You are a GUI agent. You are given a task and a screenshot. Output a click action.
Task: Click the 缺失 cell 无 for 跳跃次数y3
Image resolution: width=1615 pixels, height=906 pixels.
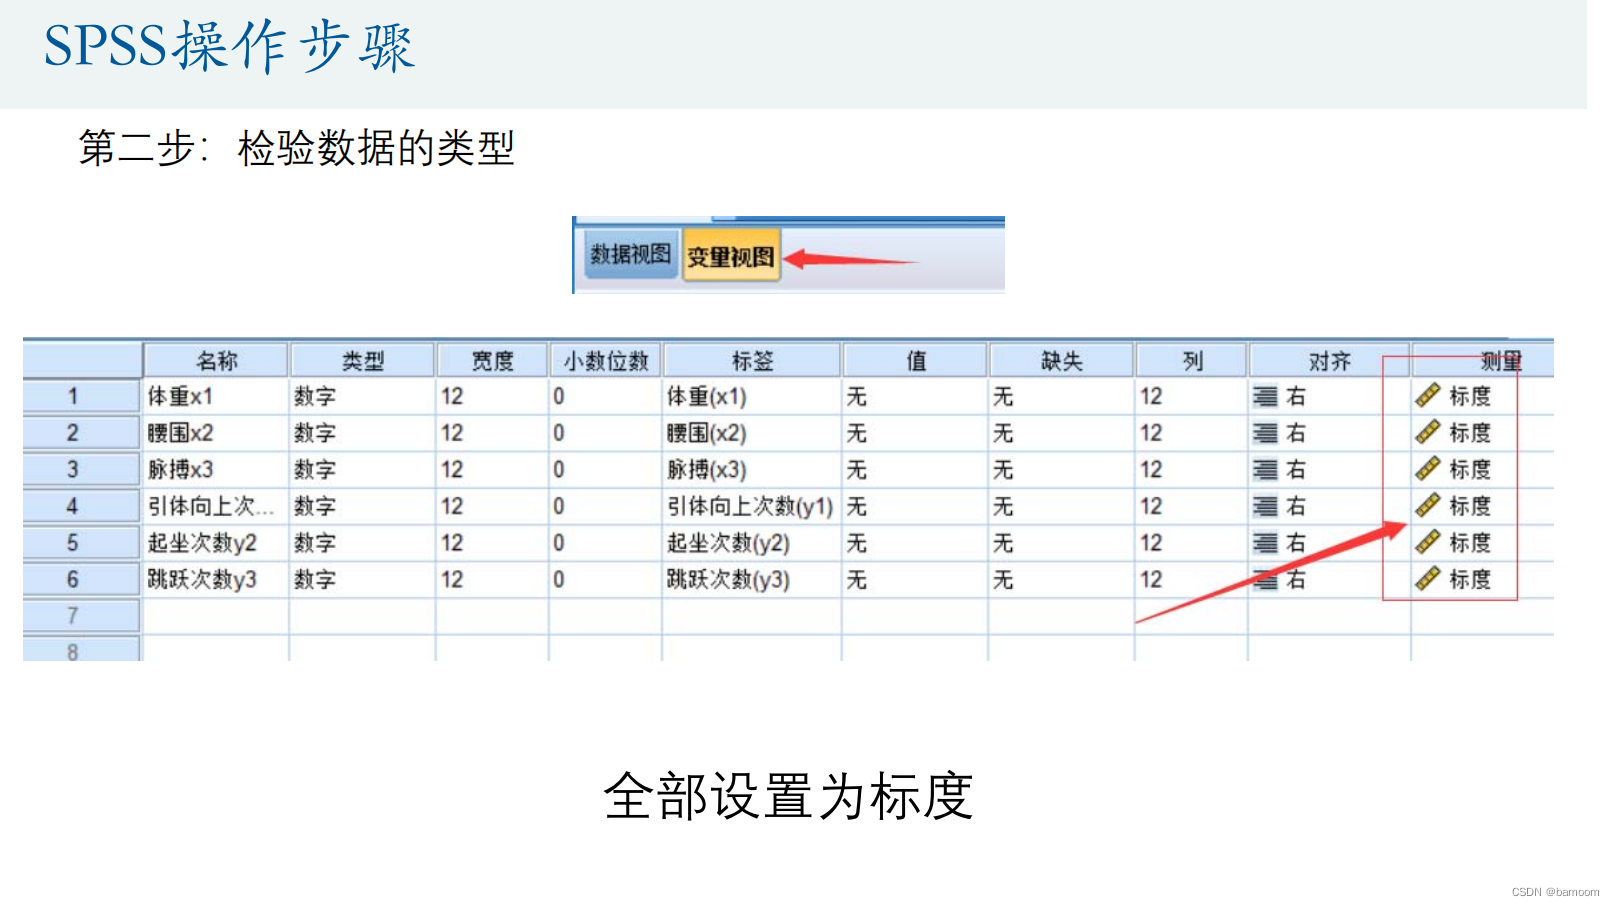coord(1061,579)
